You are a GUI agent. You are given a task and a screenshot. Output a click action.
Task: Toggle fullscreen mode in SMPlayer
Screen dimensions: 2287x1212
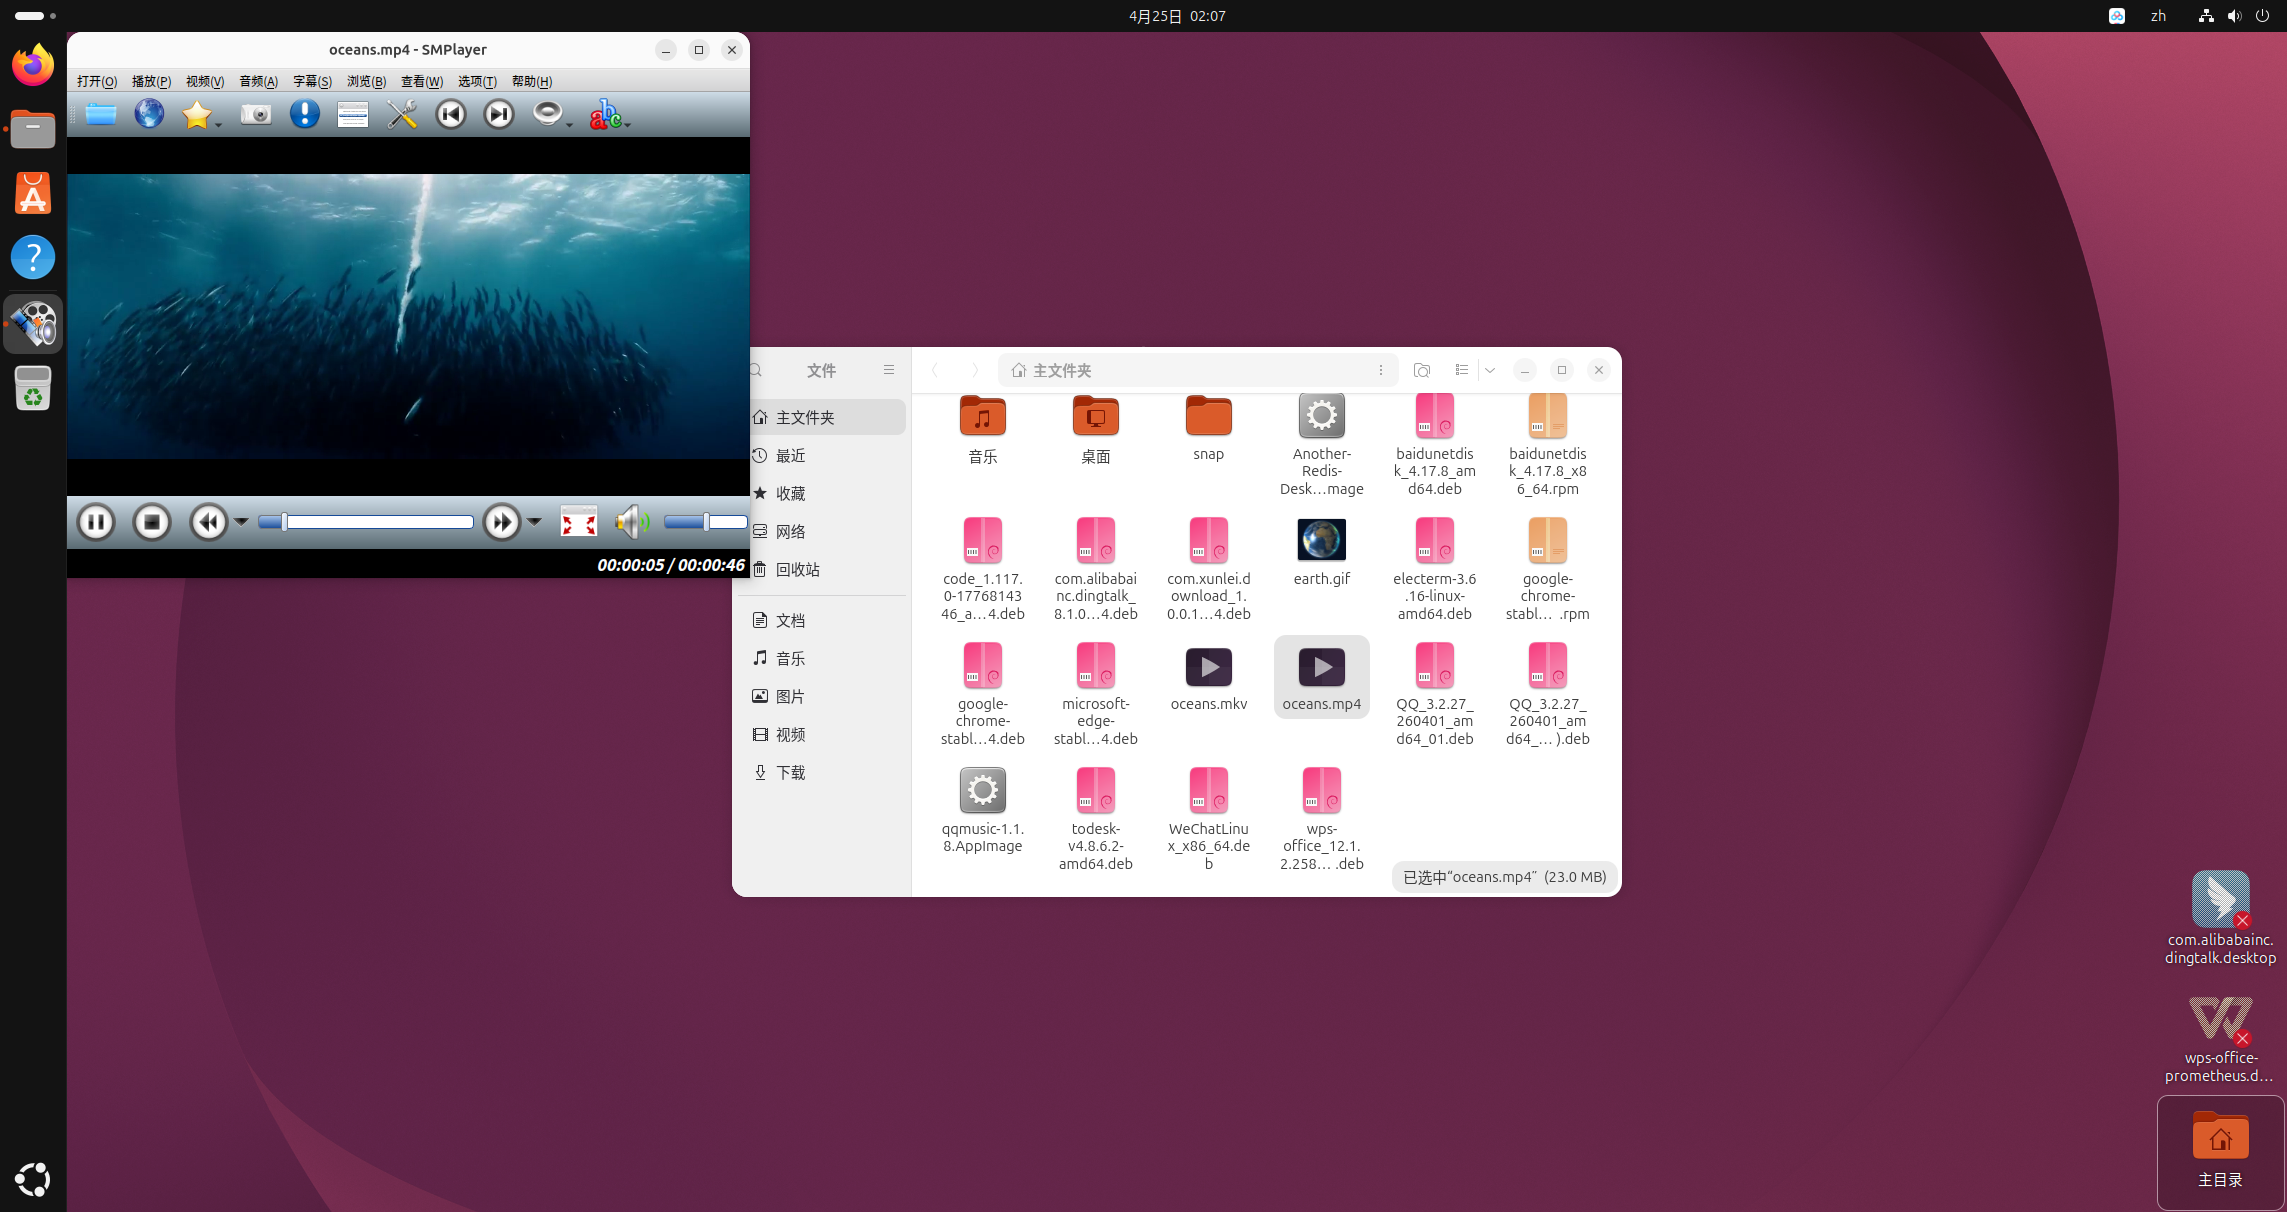click(578, 521)
